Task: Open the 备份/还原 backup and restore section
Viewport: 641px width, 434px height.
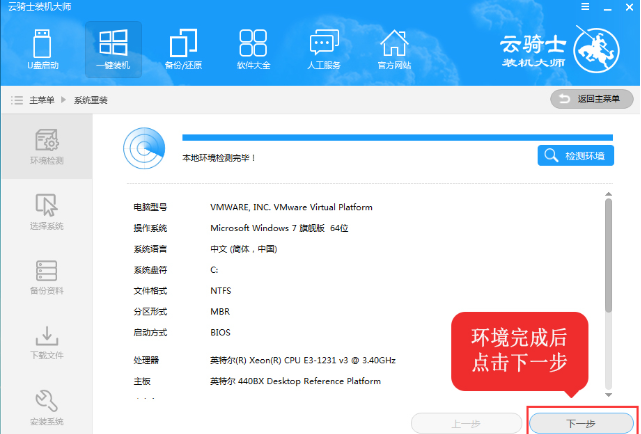Action: click(x=184, y=48)
